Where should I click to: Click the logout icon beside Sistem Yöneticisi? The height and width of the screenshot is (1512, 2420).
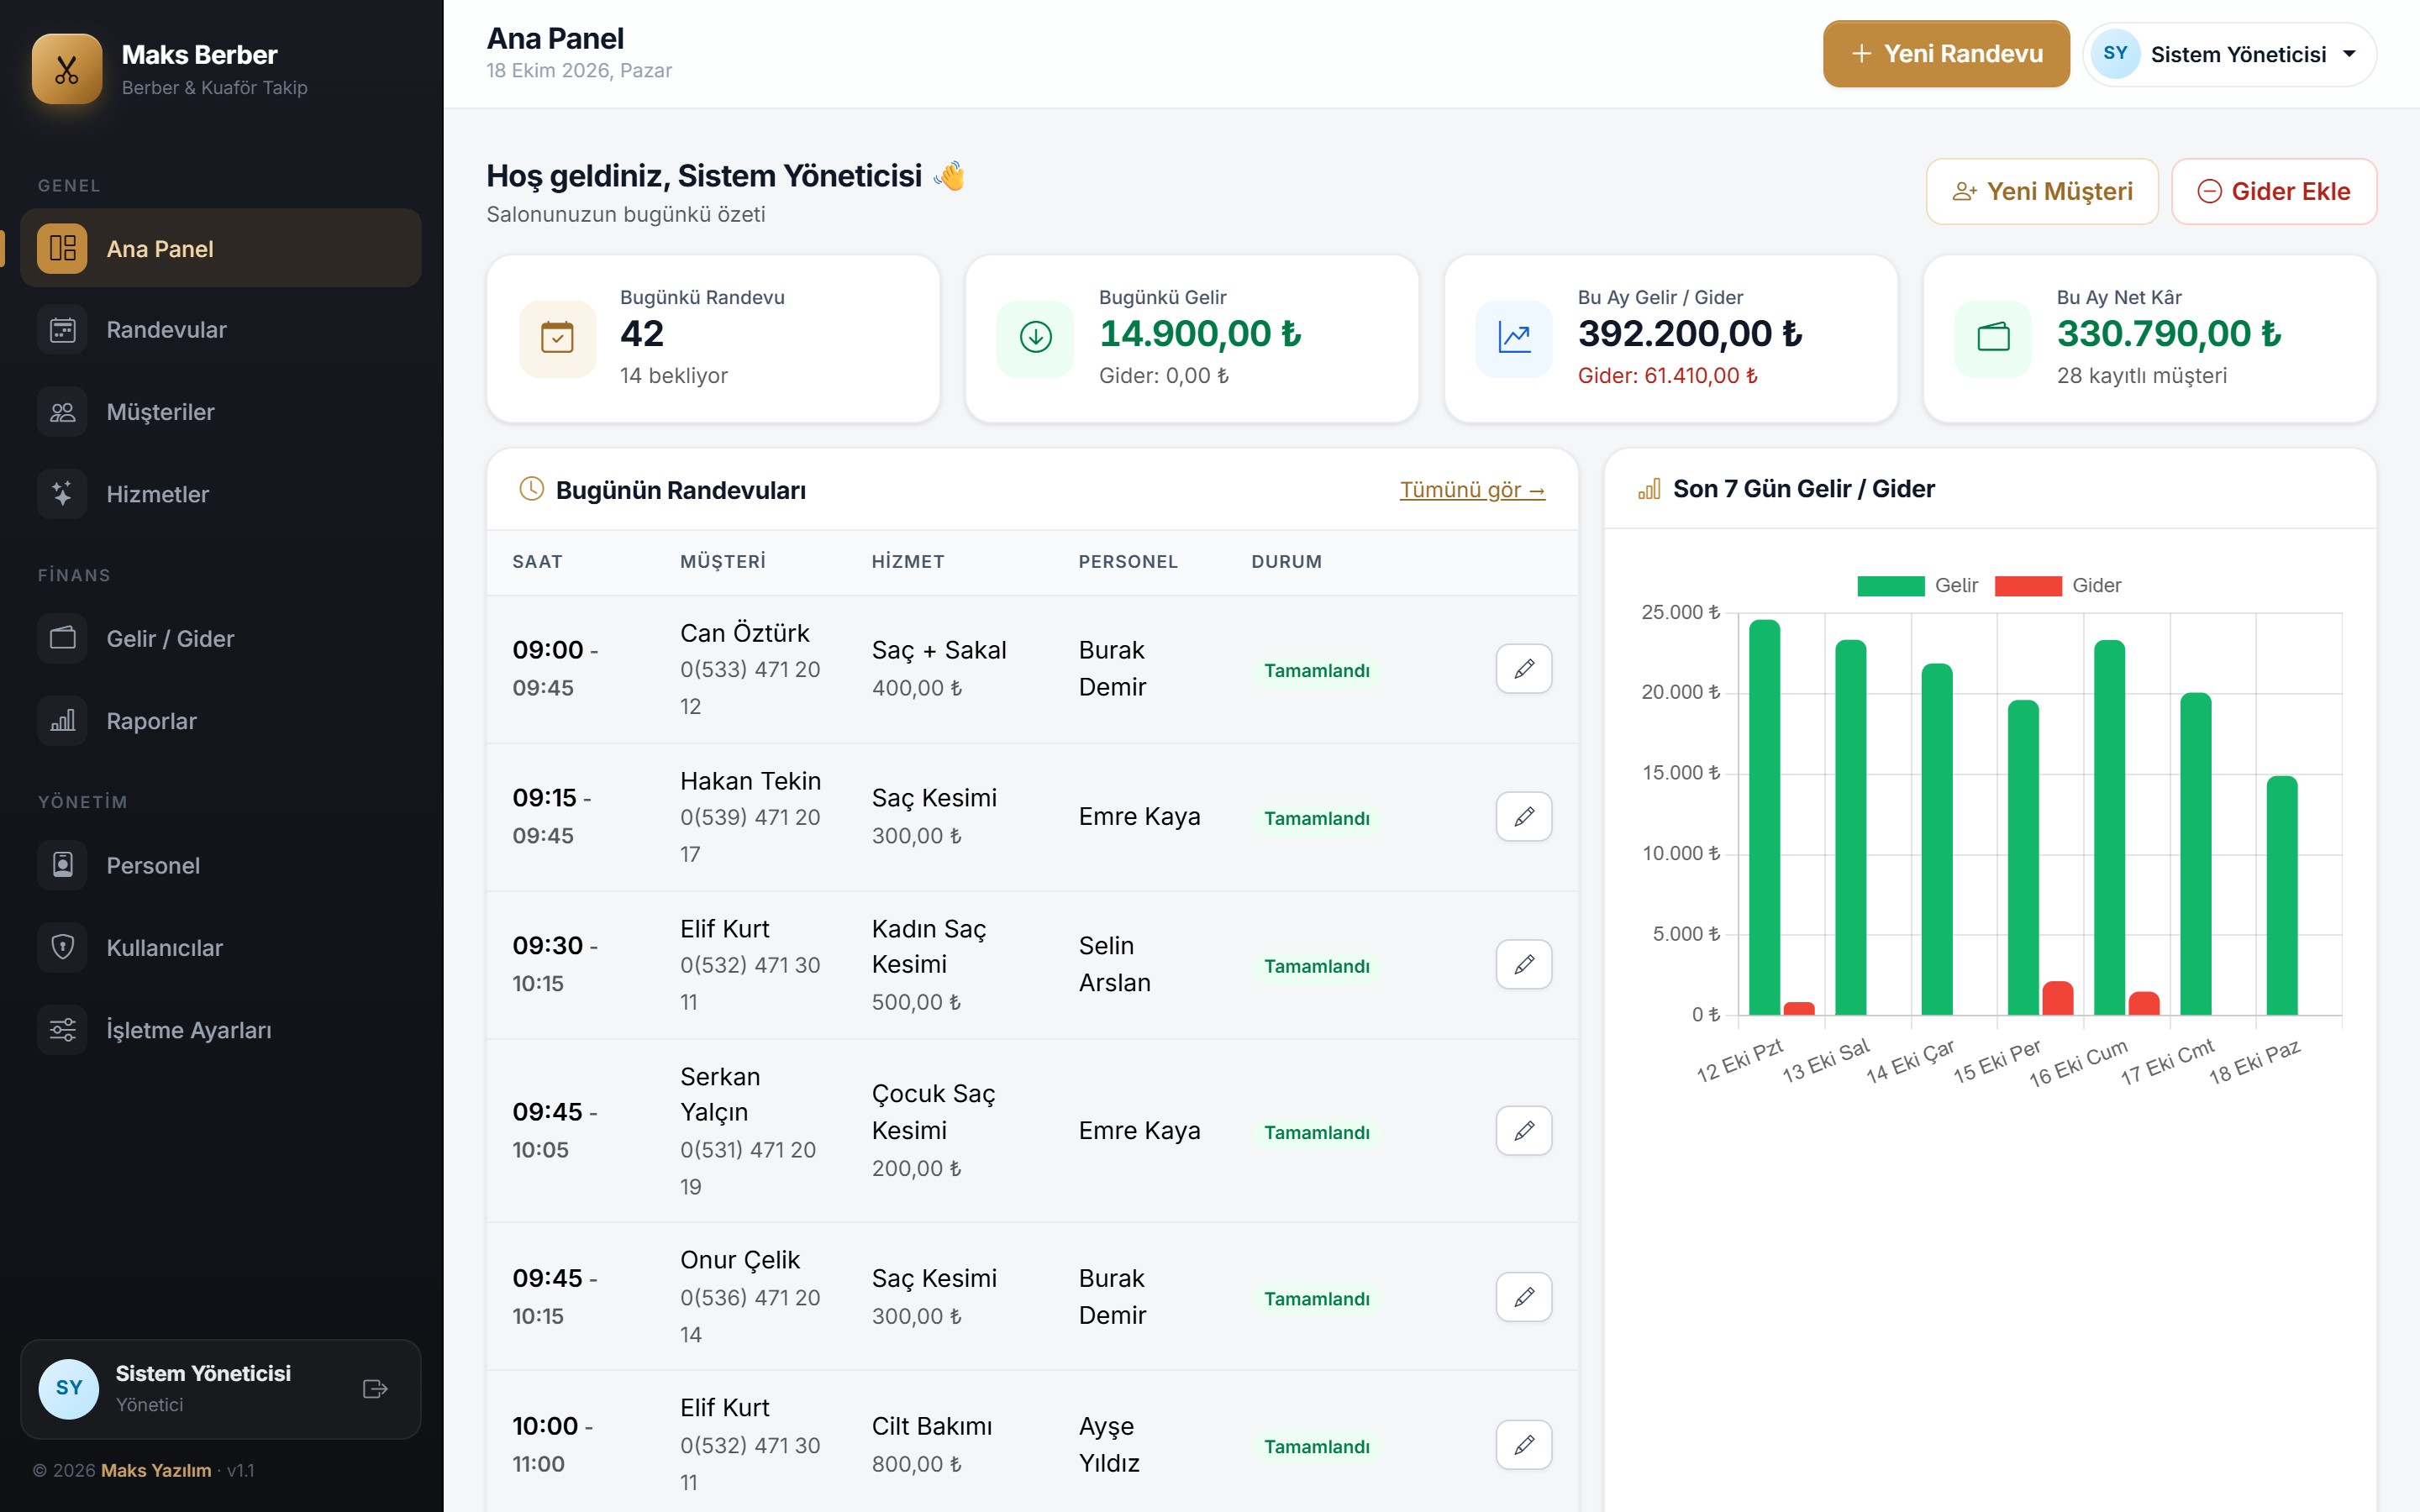[x=375, y=1388]
